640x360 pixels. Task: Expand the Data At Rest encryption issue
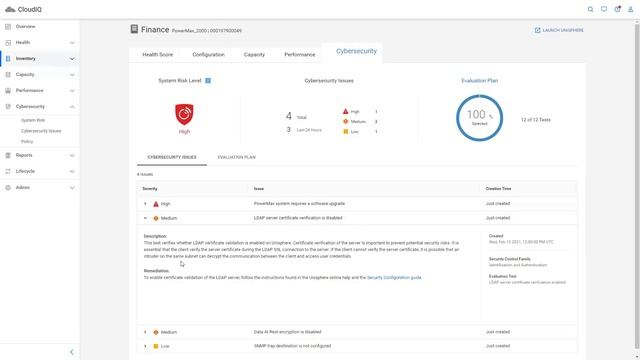coord(145,332)
